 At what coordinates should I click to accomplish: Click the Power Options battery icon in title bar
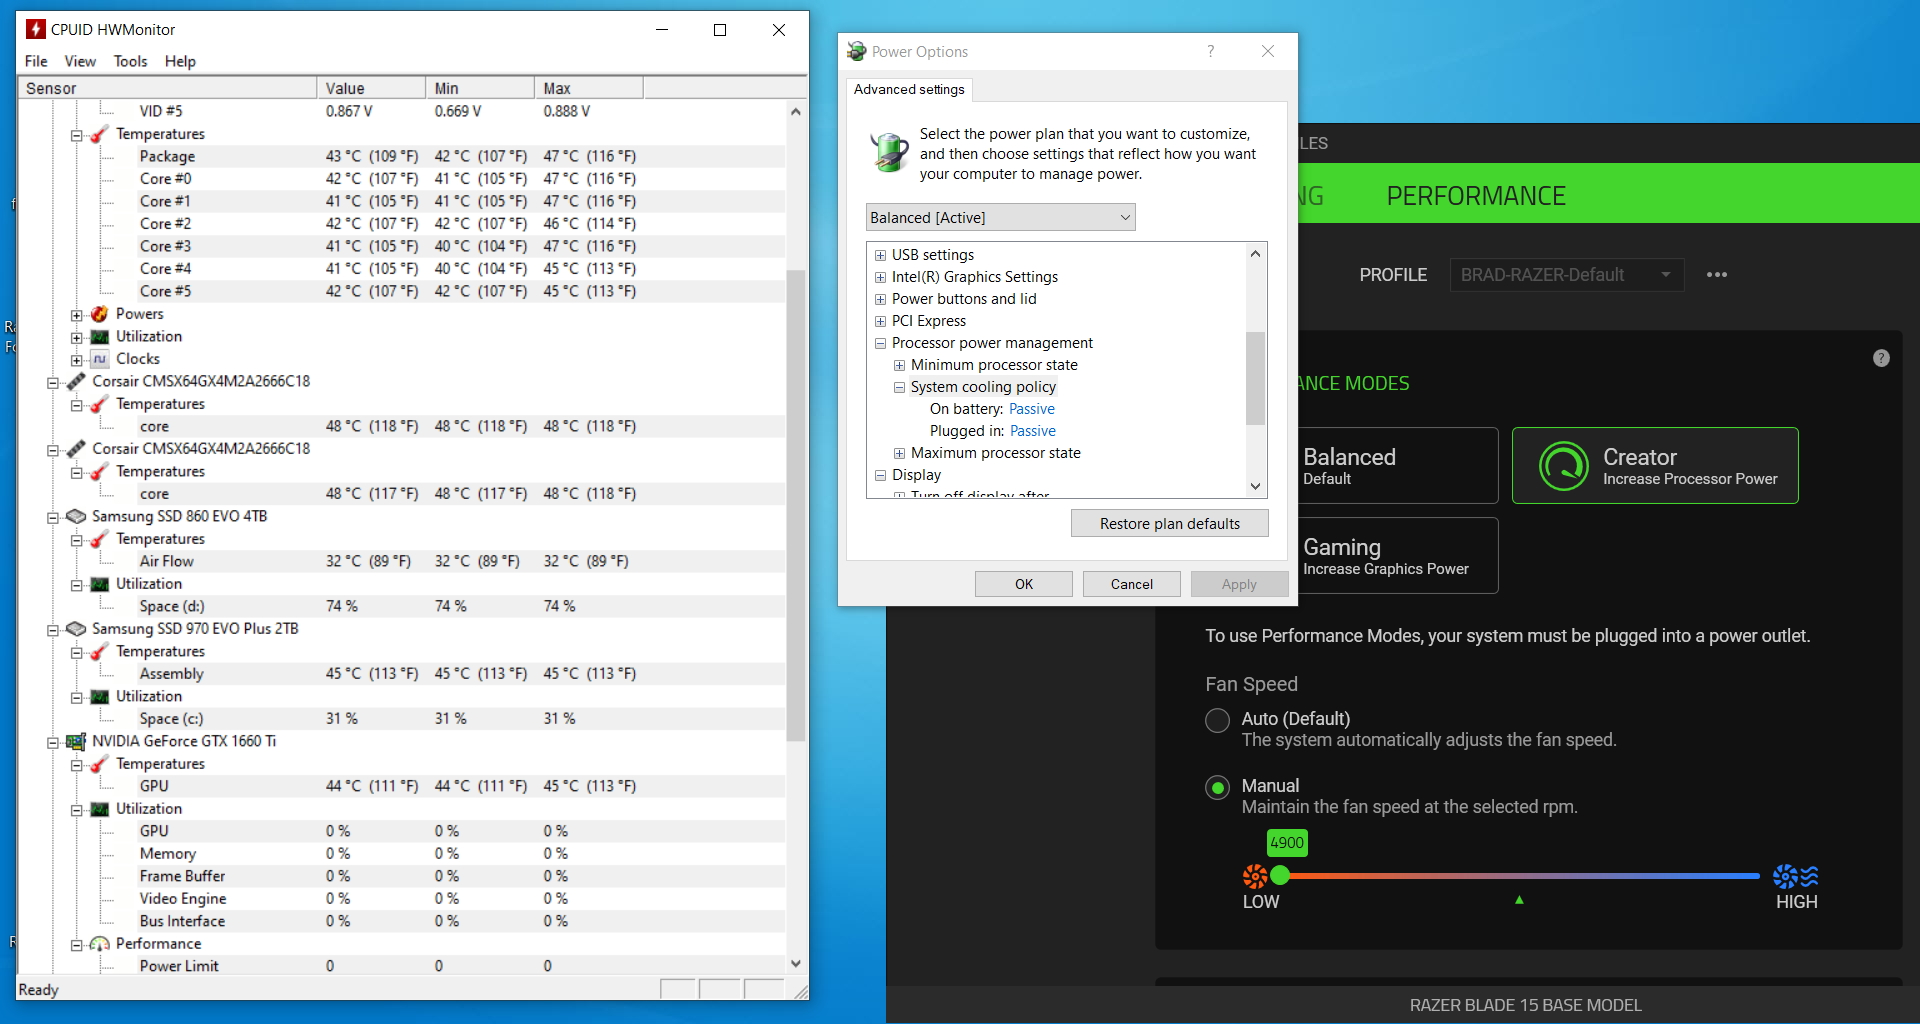856,51
